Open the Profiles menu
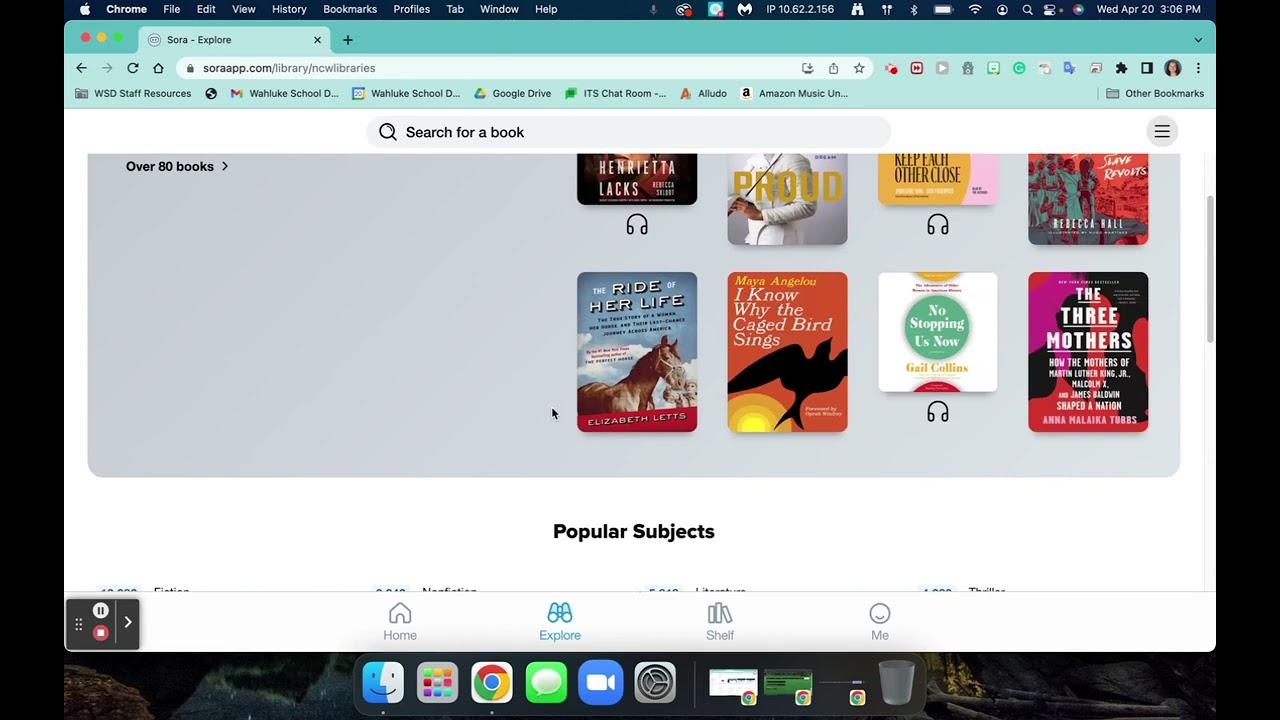 click(411, 9)
